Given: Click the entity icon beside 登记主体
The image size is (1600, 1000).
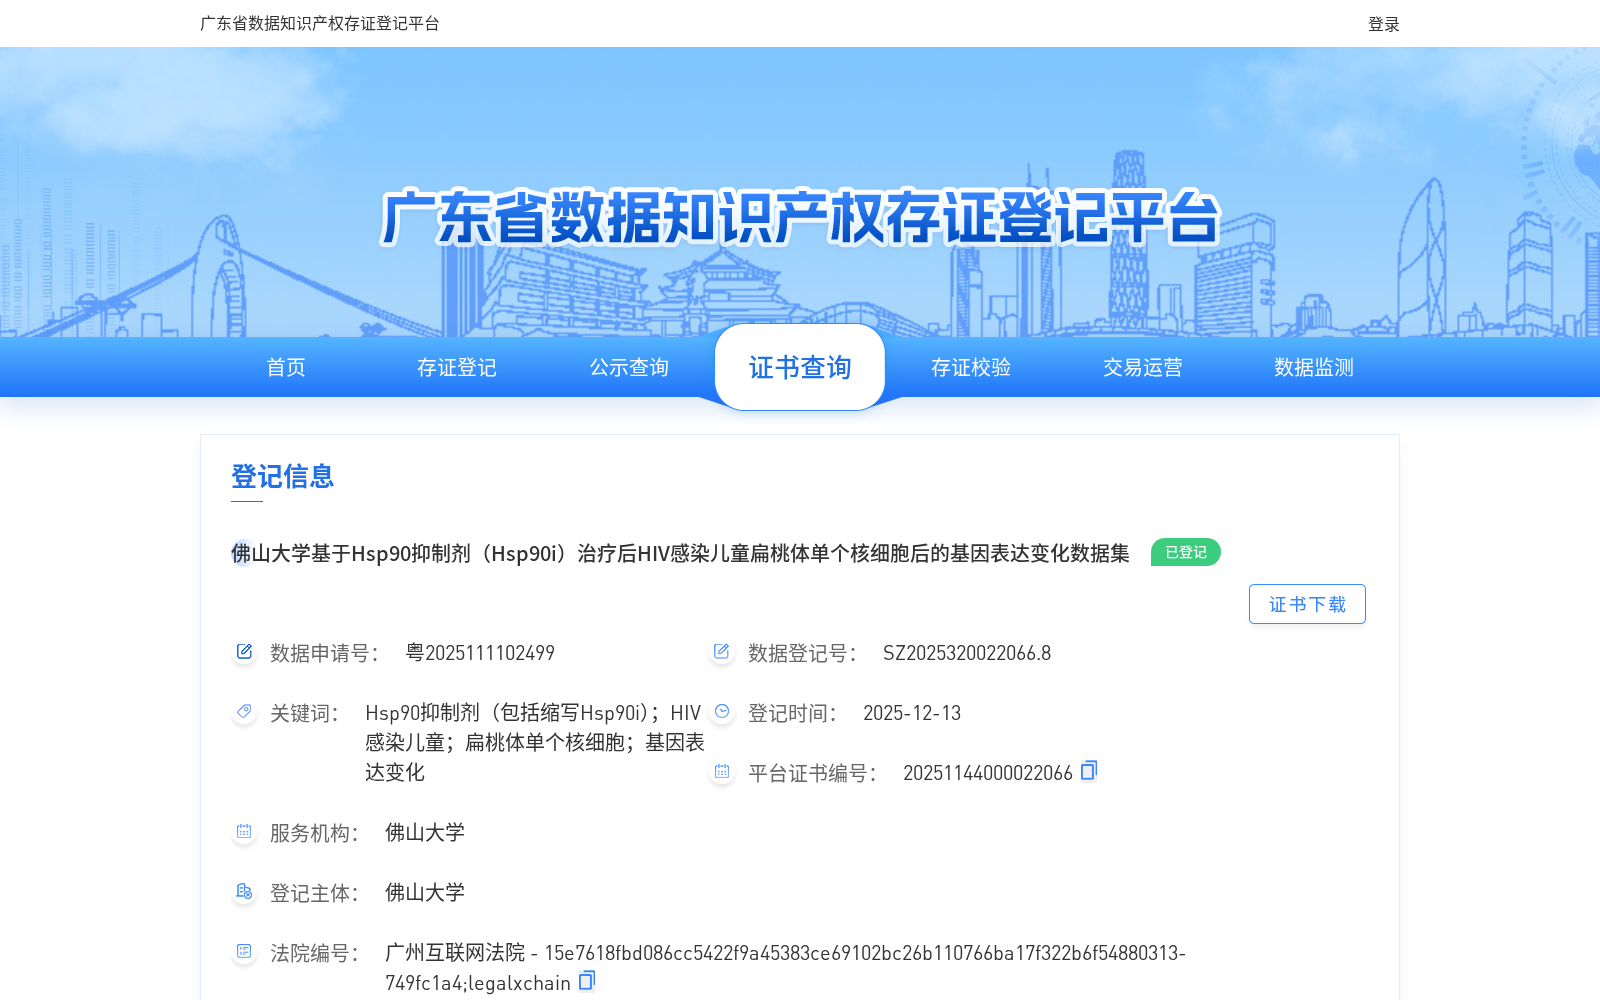Looking at the screenshot, I should click(244, 892).
